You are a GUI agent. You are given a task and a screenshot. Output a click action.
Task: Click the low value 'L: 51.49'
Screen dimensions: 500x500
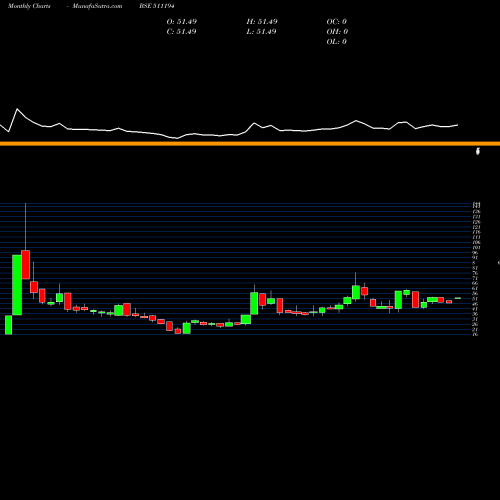point(261,32)
